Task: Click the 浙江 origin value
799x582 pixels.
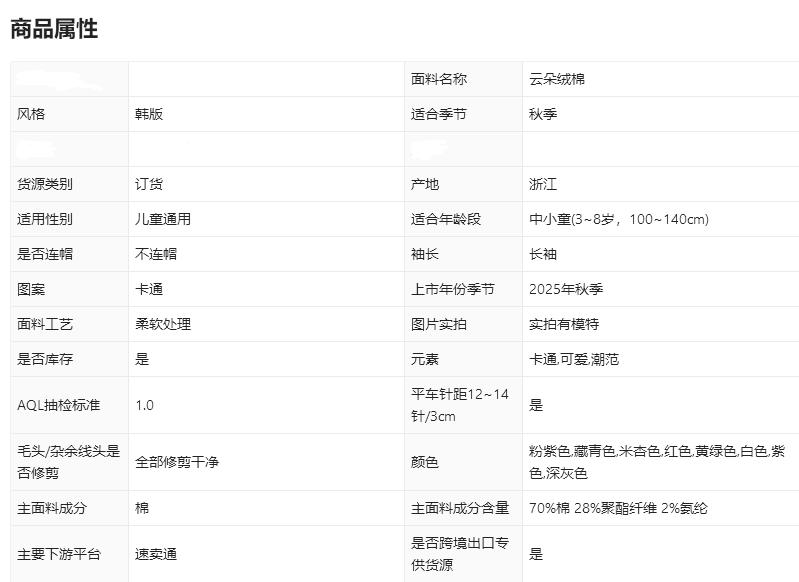Action: click(543, 184)
